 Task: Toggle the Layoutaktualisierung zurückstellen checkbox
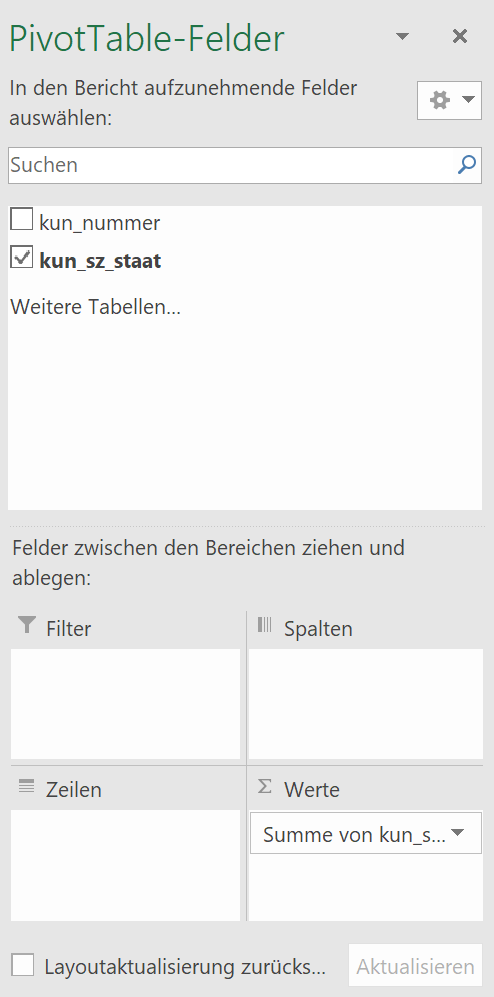coord(23,965)
